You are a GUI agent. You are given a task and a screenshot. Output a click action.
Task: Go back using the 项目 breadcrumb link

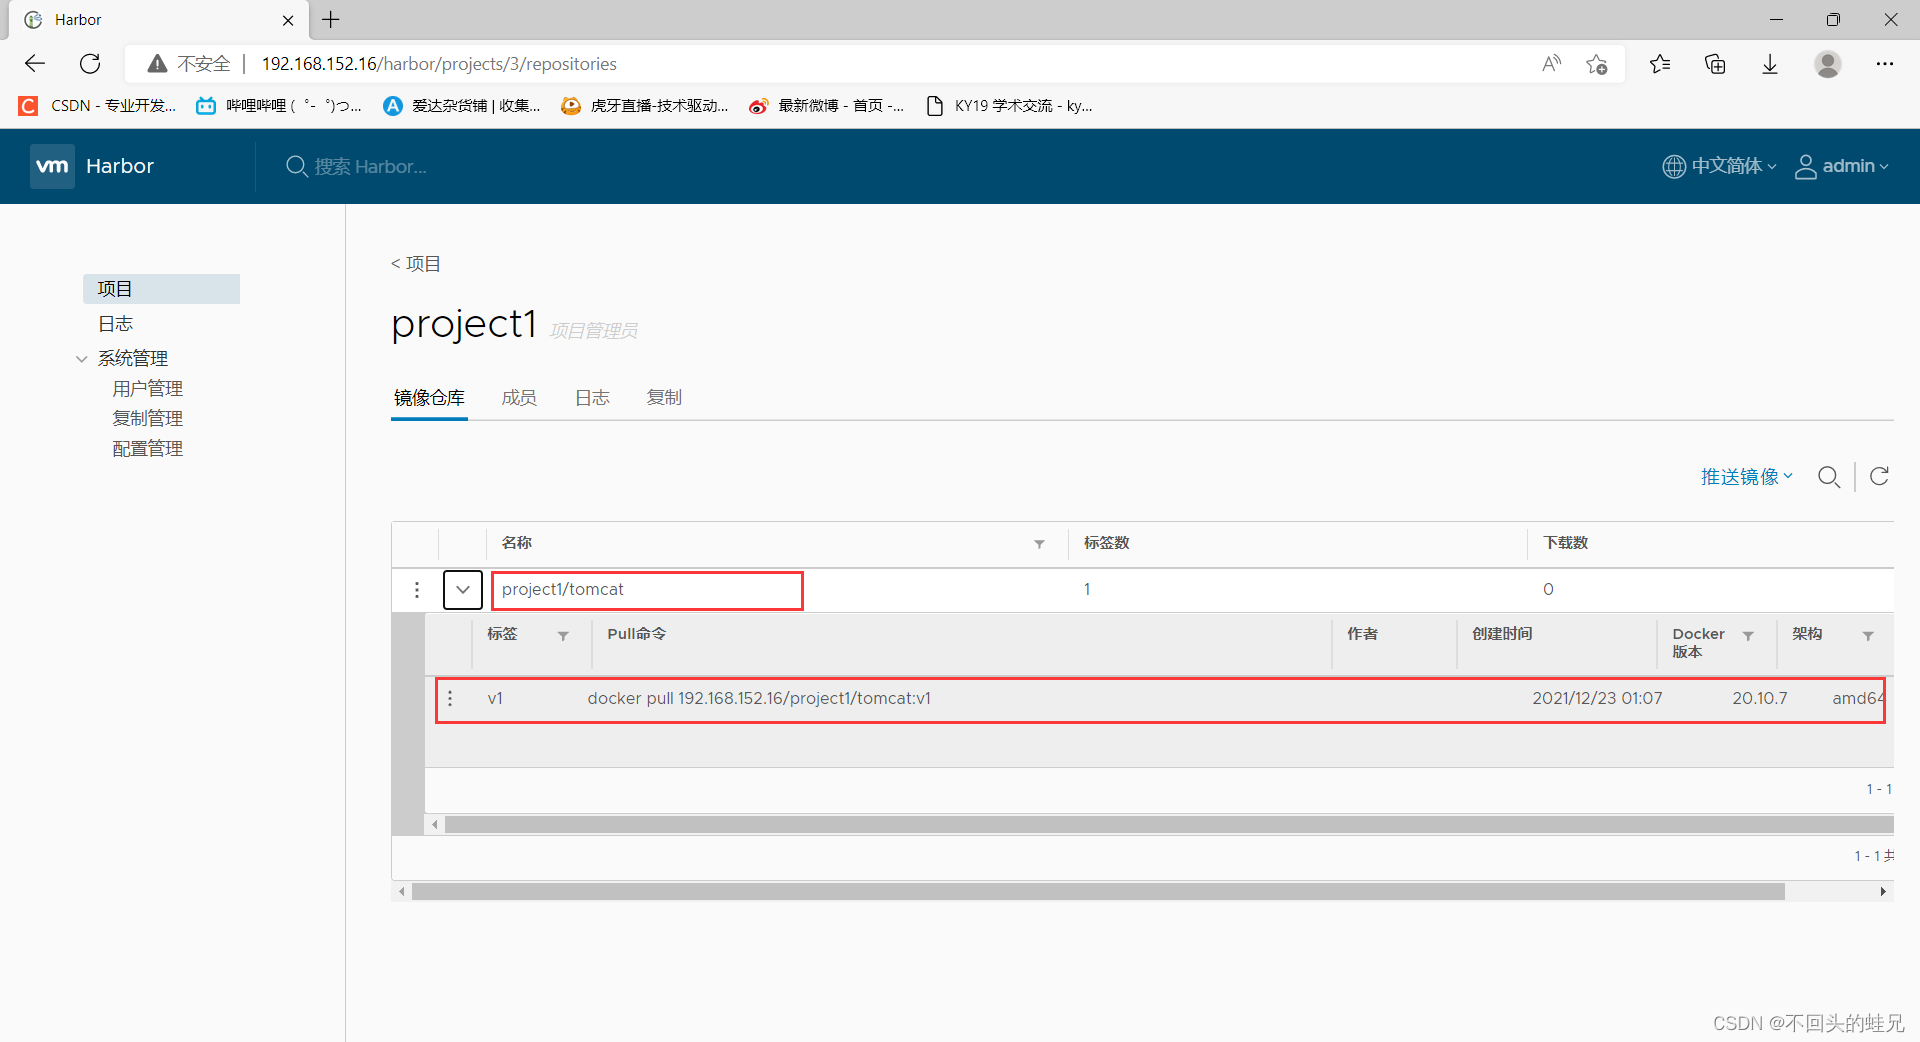click(x=416, y=264)
